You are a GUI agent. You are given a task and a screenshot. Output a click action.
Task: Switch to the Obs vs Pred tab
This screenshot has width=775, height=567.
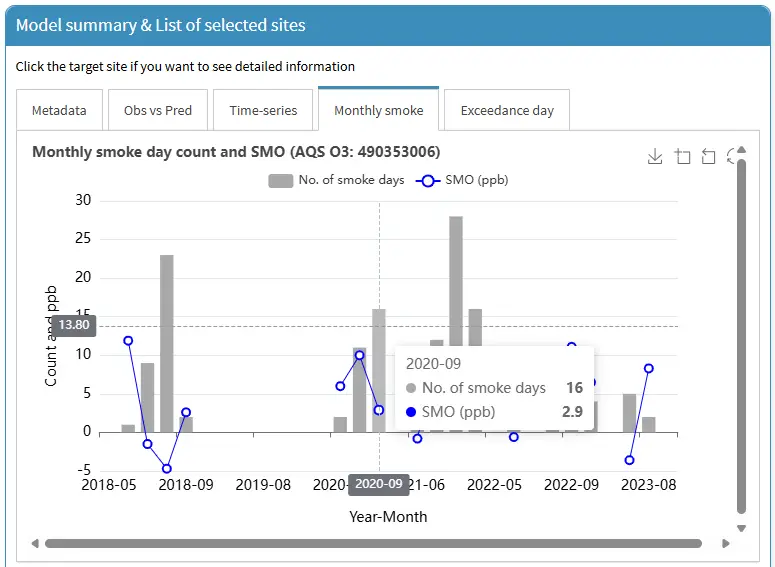158,110
